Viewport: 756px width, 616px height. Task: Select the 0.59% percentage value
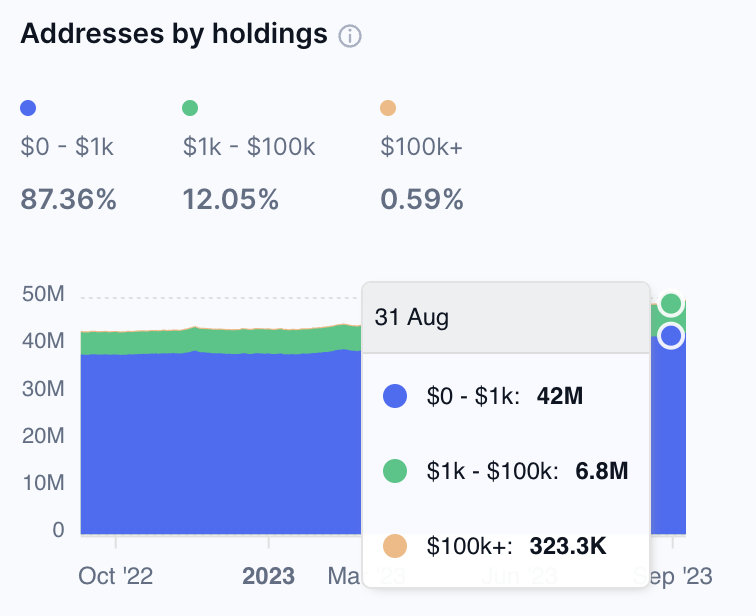click(422, 200)
